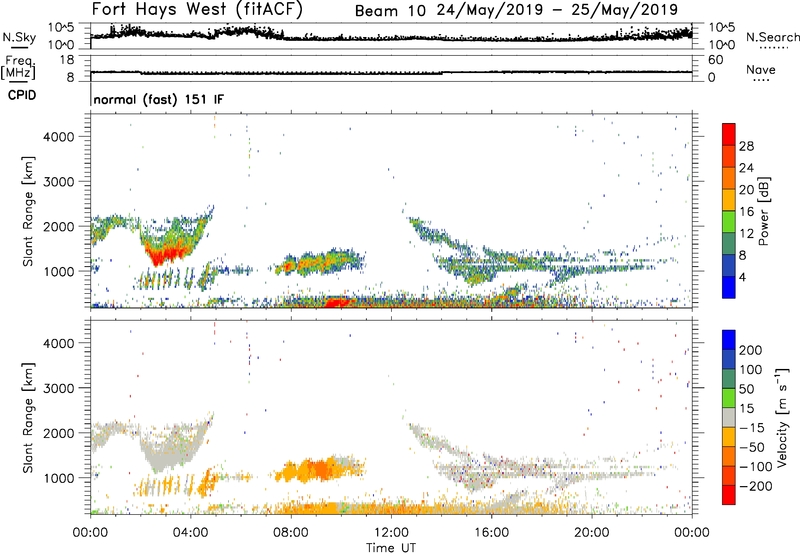Viewport: 800px width, 554px height.
Task: Click the date range '24/May/2019 - 25/May/2019'
Action: (x=557, y=10)
